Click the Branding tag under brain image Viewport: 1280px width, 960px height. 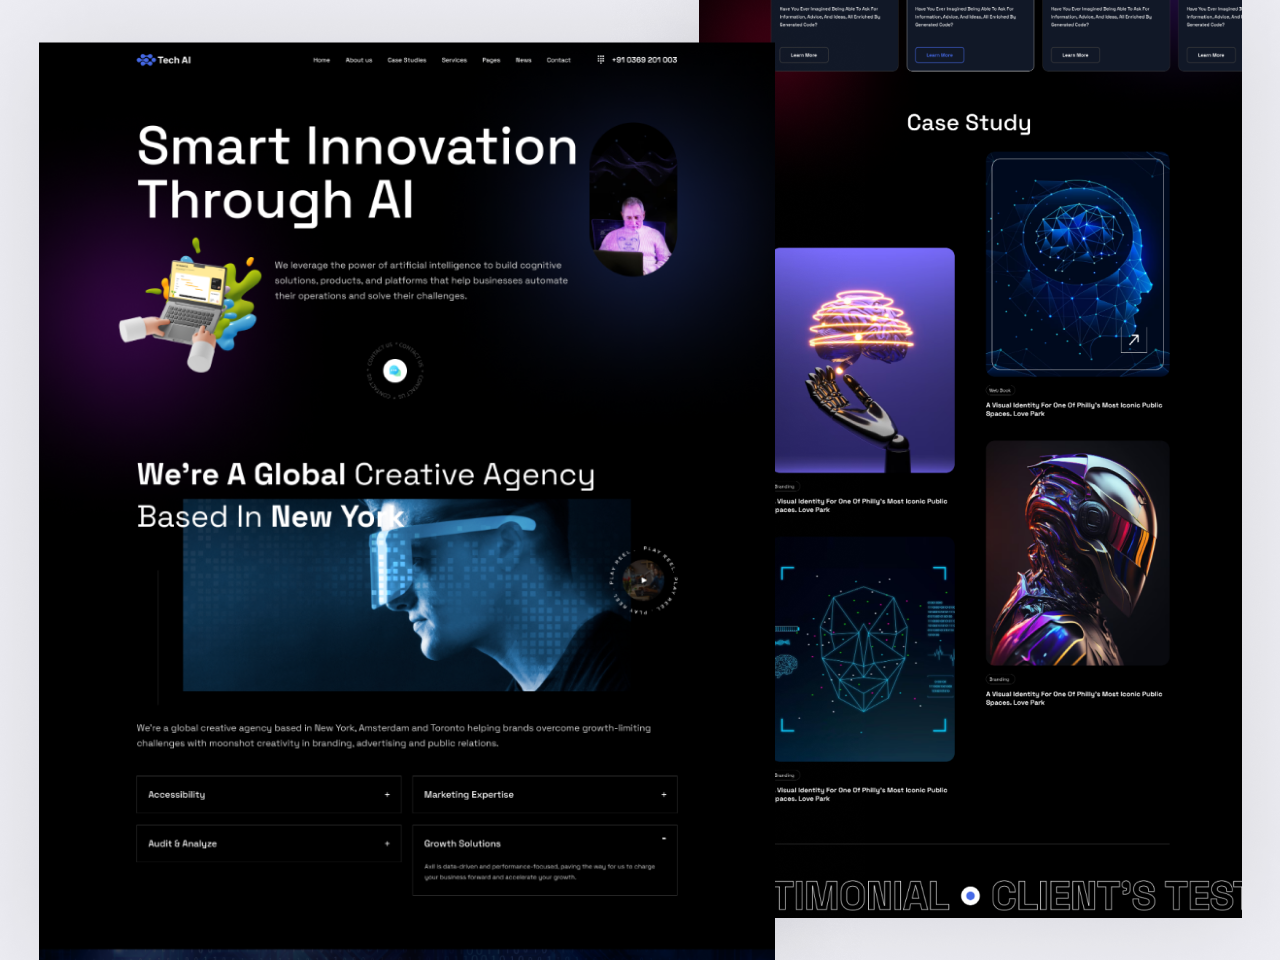[x=785, y=487]
